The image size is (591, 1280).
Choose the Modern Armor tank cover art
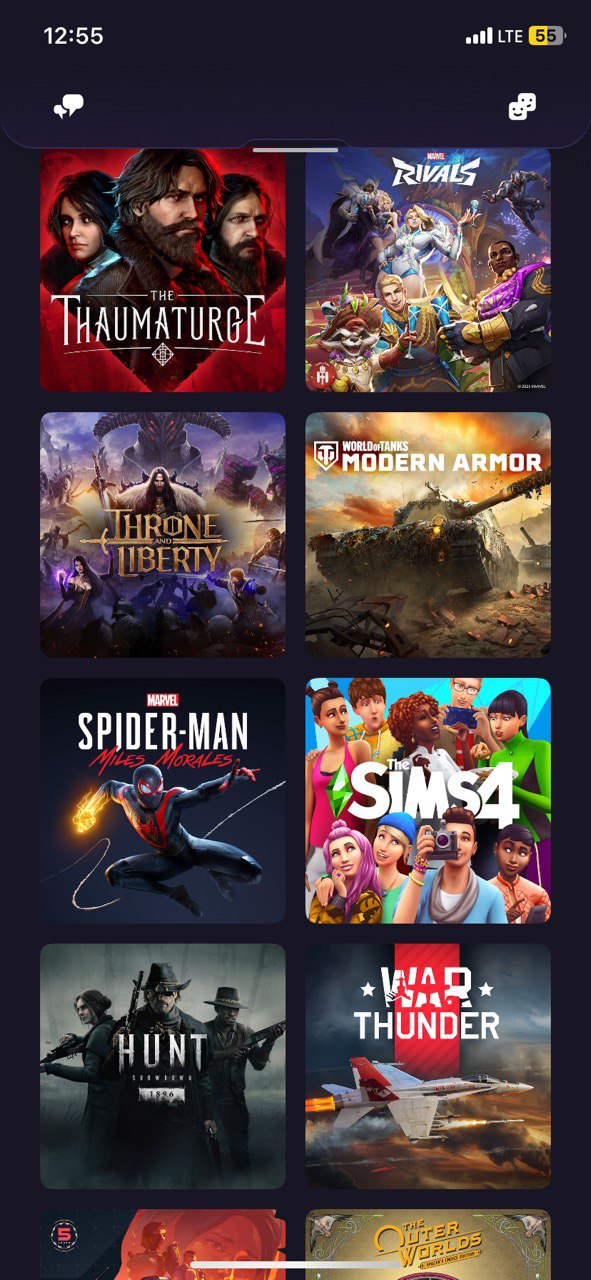(x=428, y=535)
